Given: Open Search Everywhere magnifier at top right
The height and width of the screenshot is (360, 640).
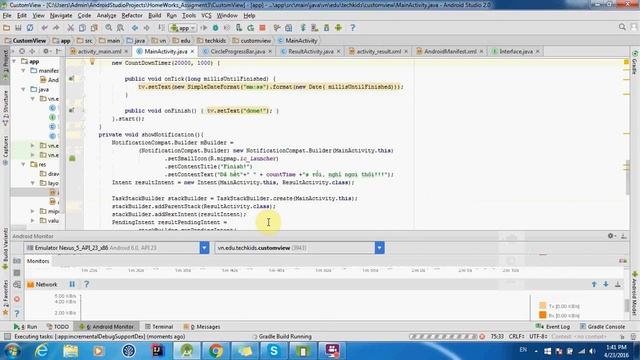Looking at the screenshot, I should coord(622,27).
